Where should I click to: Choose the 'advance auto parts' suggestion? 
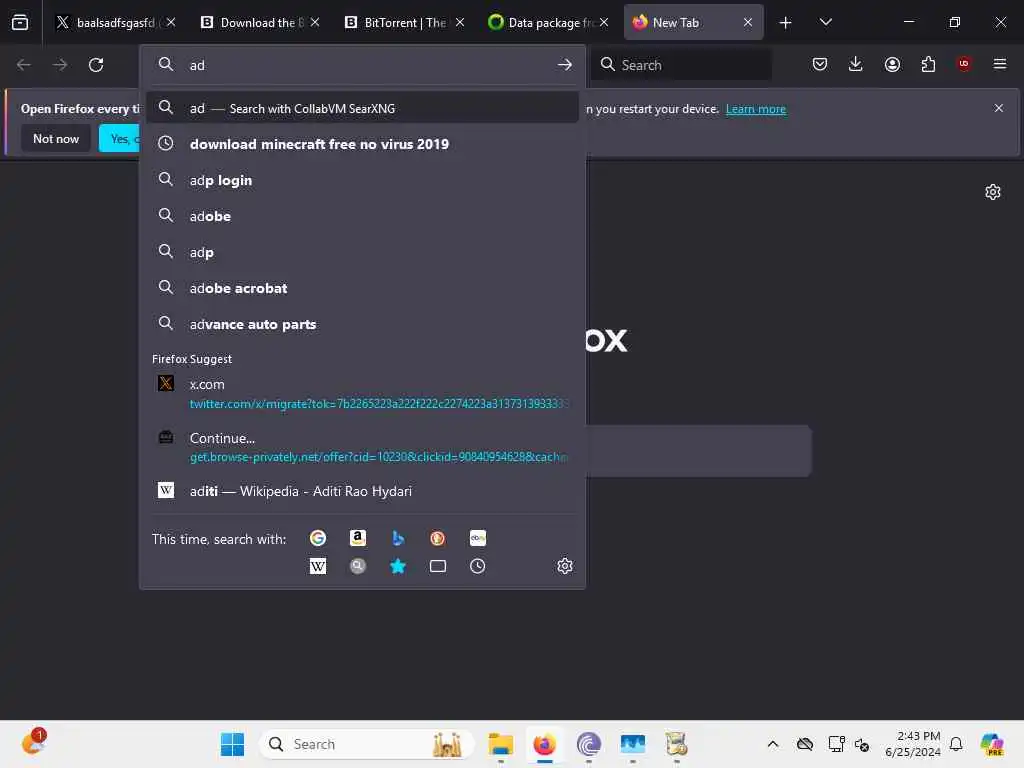point(362,324)
